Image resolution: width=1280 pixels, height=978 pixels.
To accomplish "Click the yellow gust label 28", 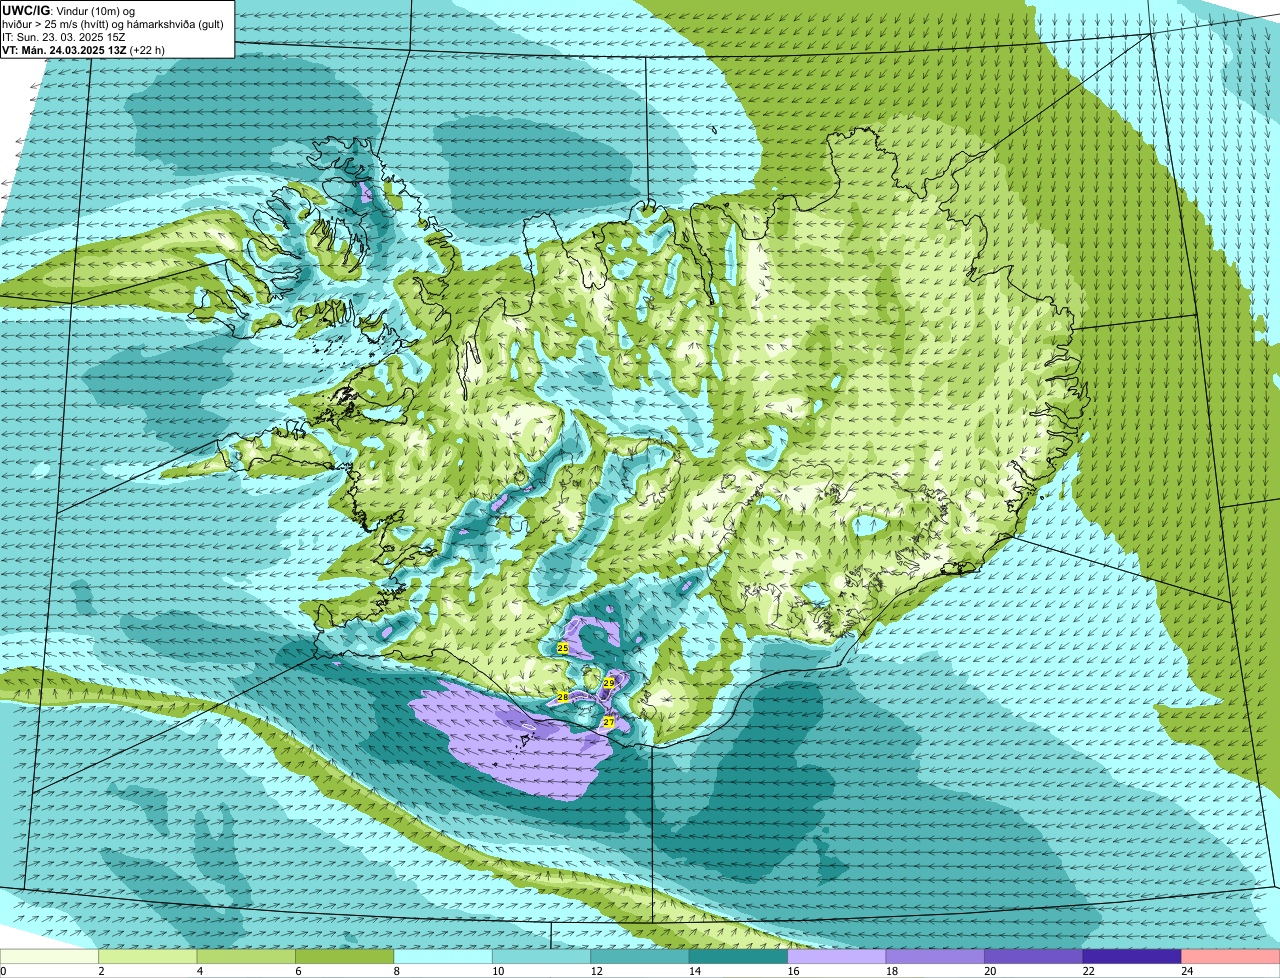I will pos(563,697).
